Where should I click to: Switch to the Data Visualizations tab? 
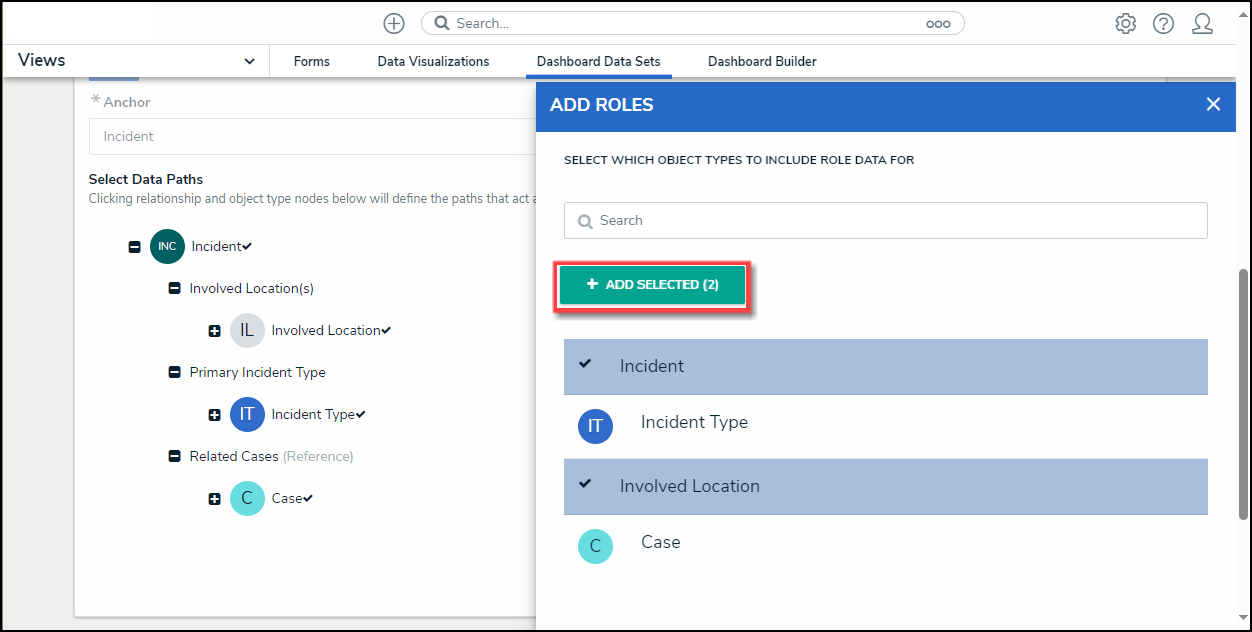point(433,61)
